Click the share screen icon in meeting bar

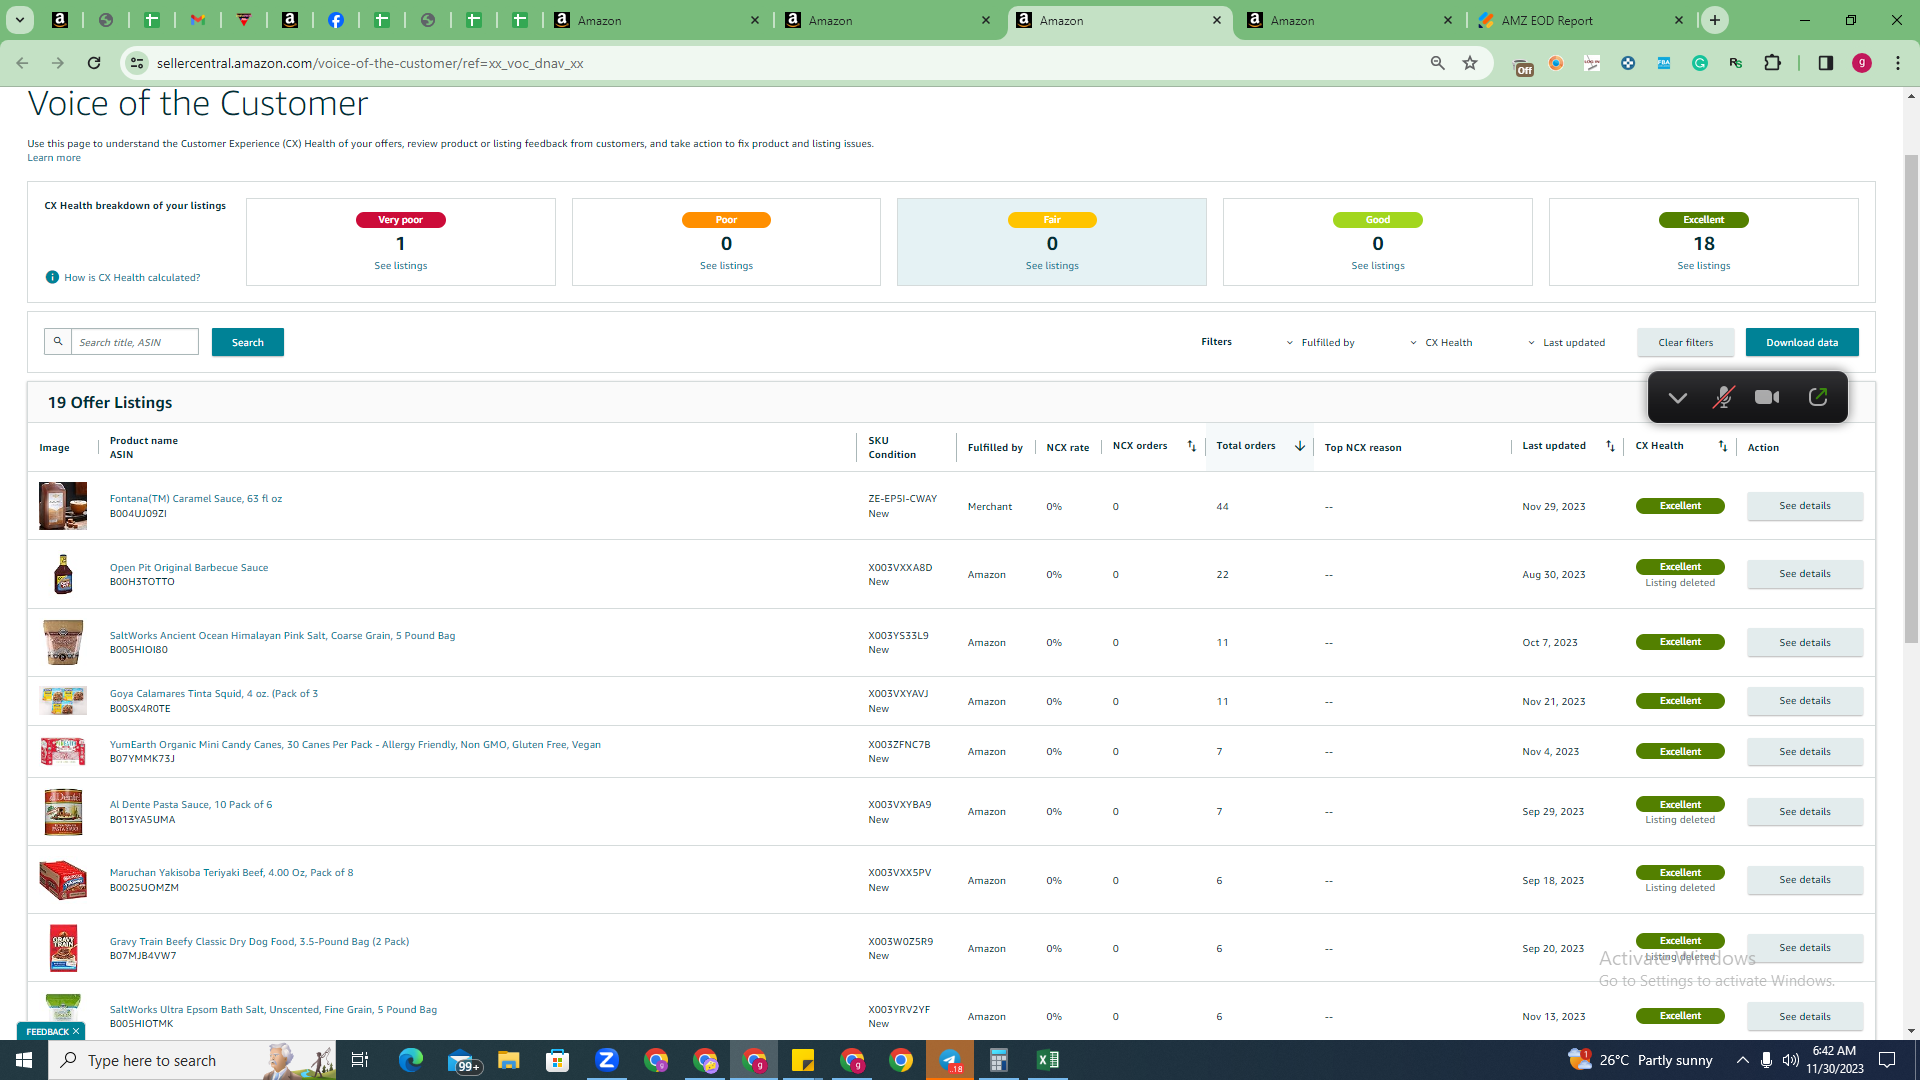1818,397
